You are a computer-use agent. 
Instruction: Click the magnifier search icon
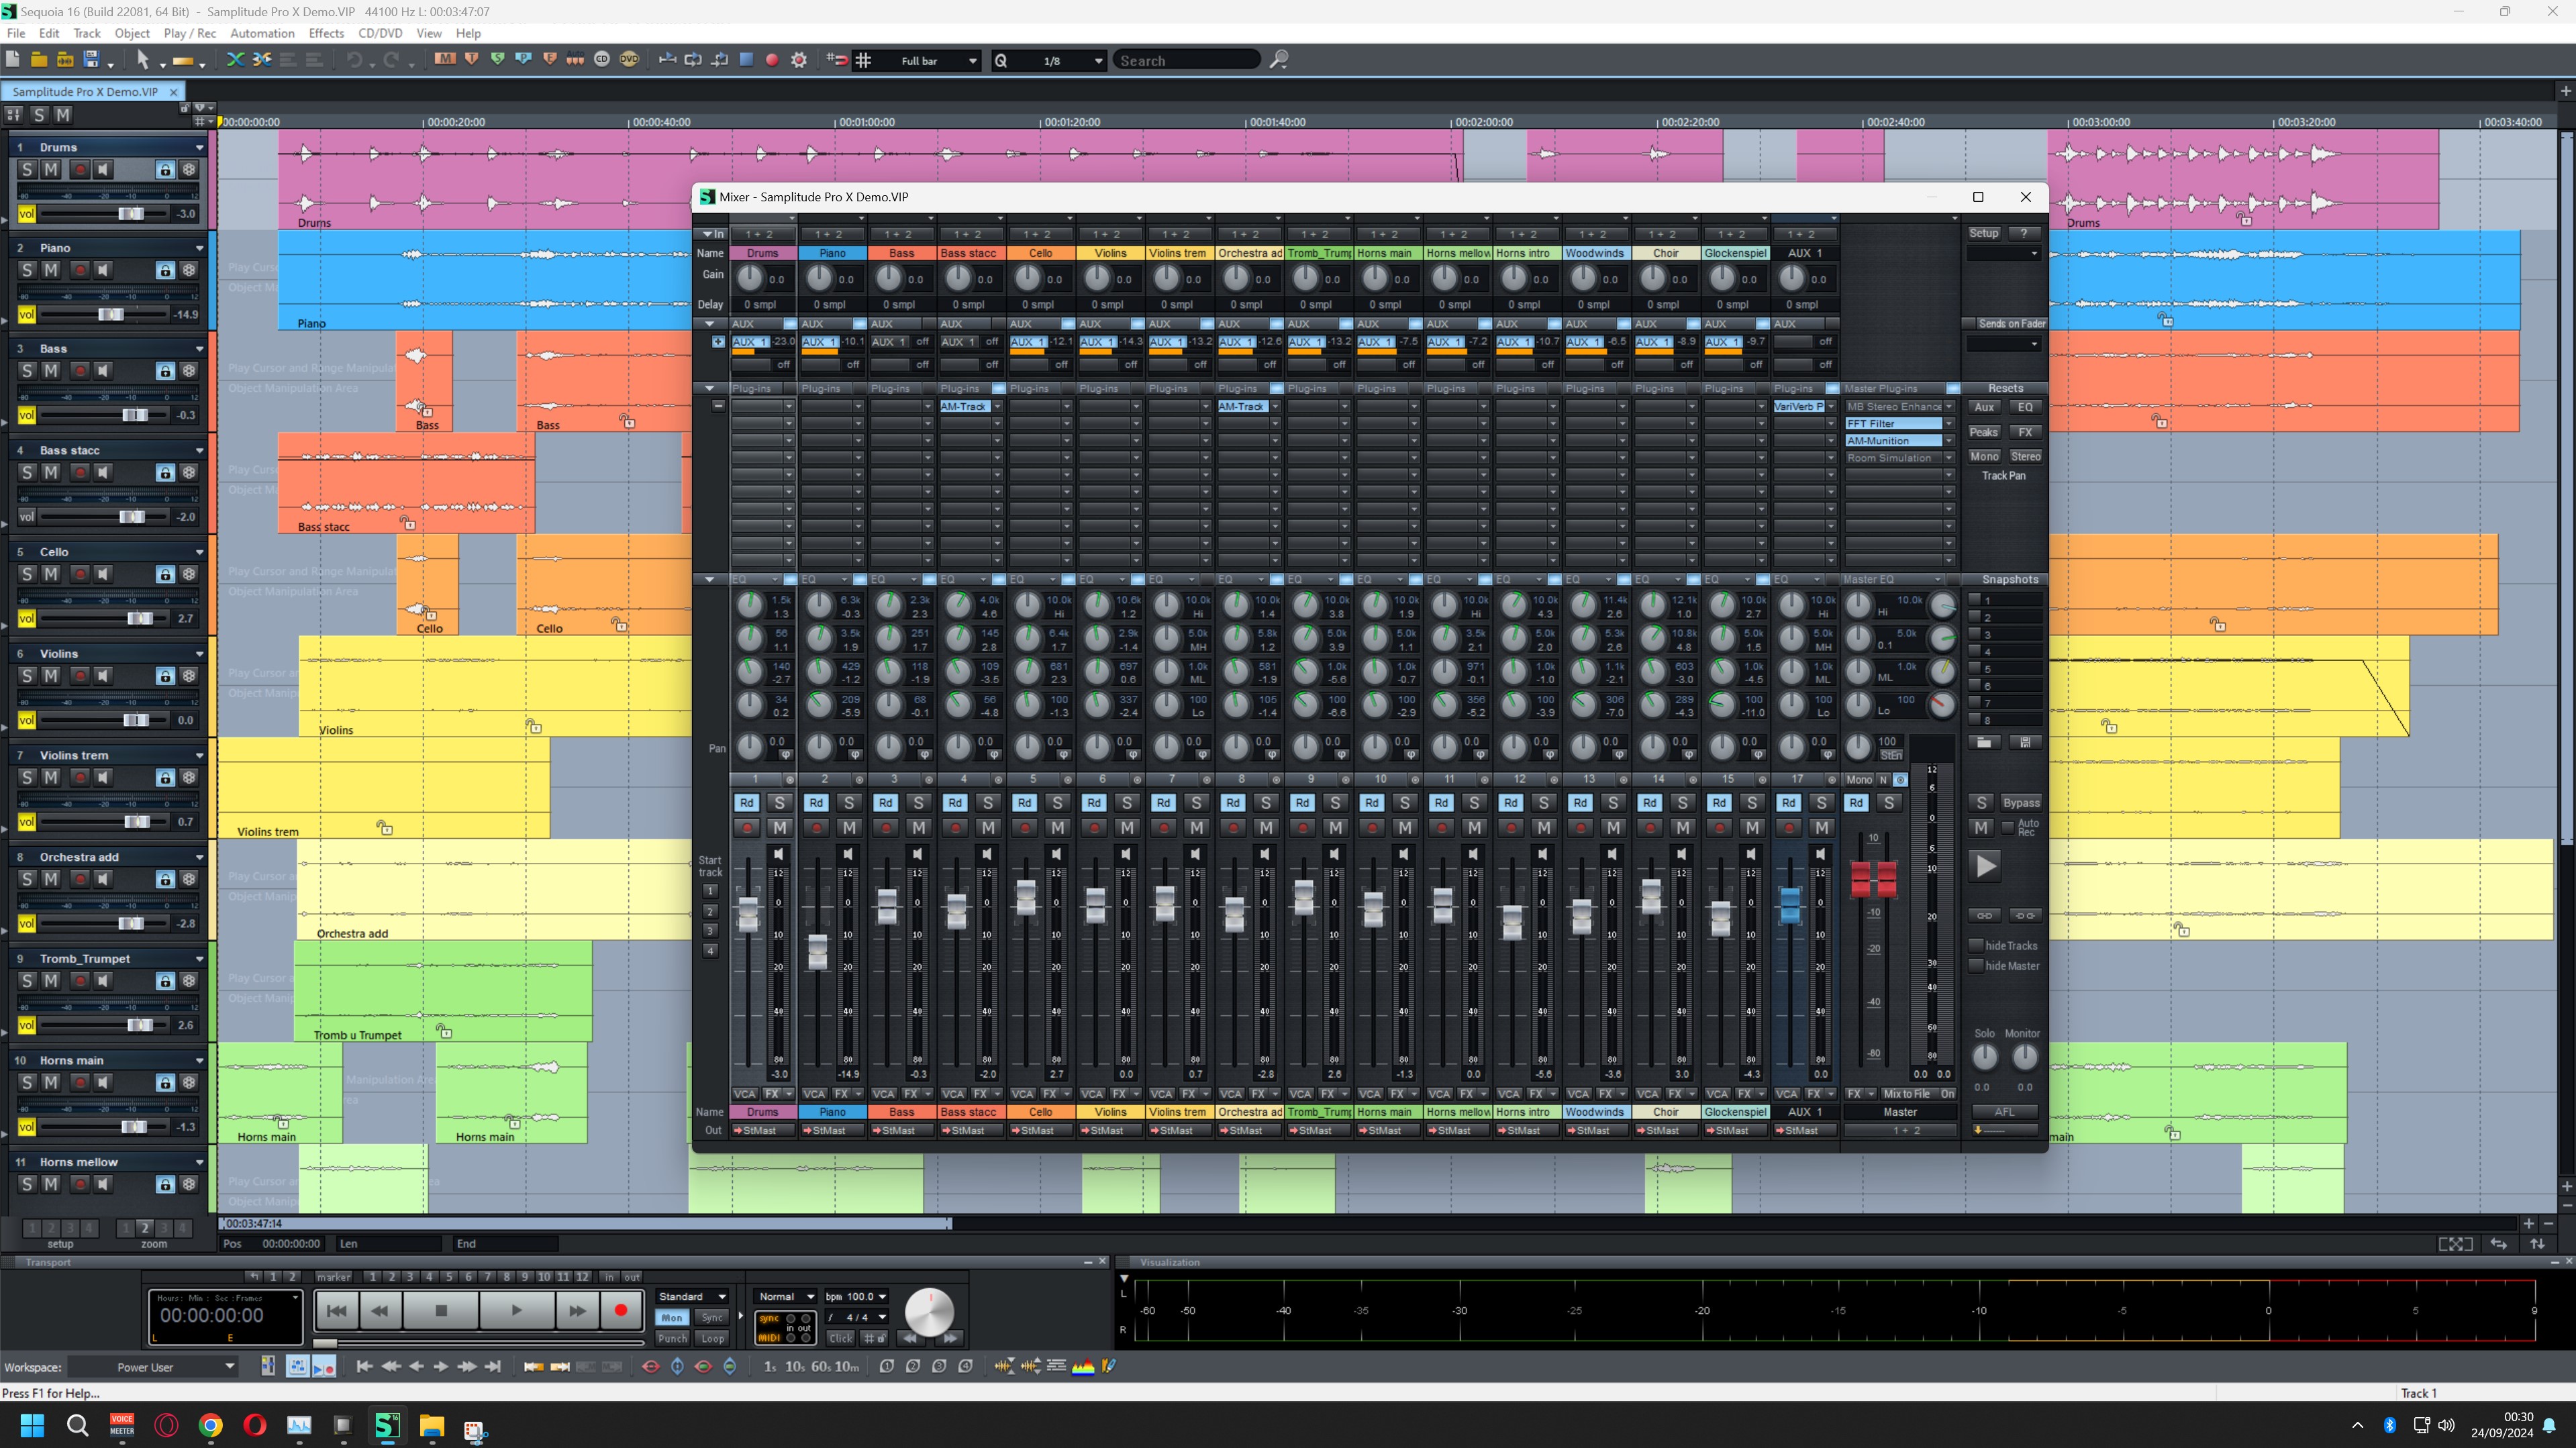[x=1278, y=60]
